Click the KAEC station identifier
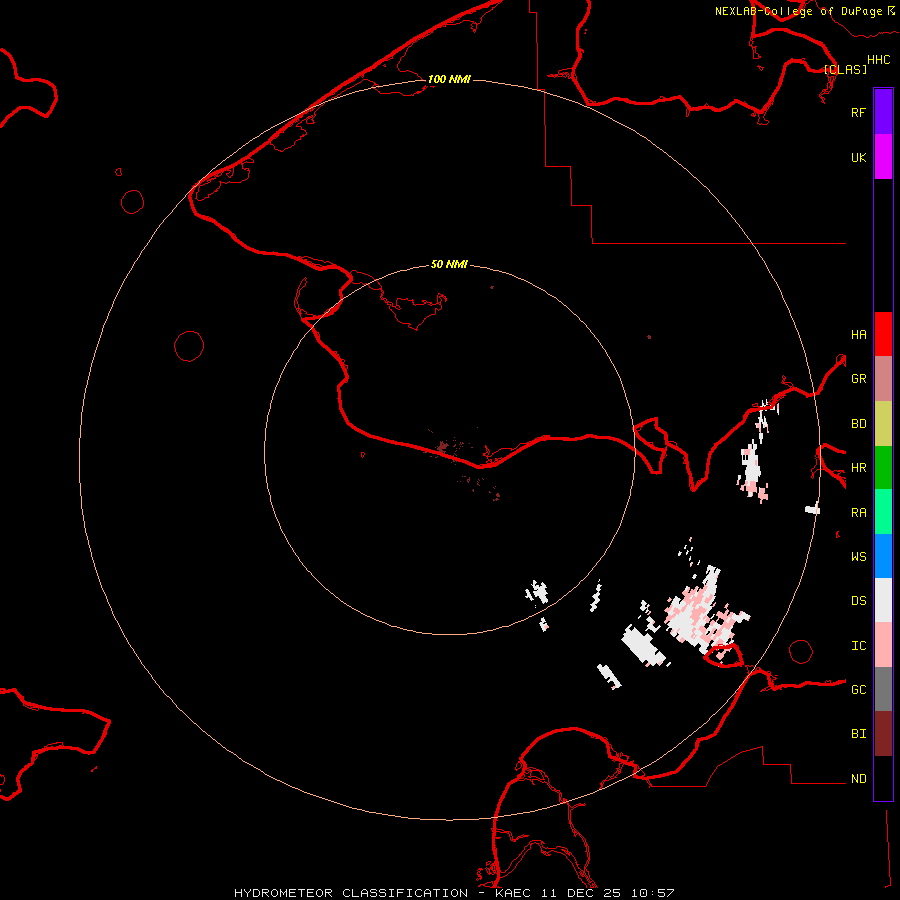Viewport: 900px width, 900px height. pyautogui.click(x=513, y=893)
